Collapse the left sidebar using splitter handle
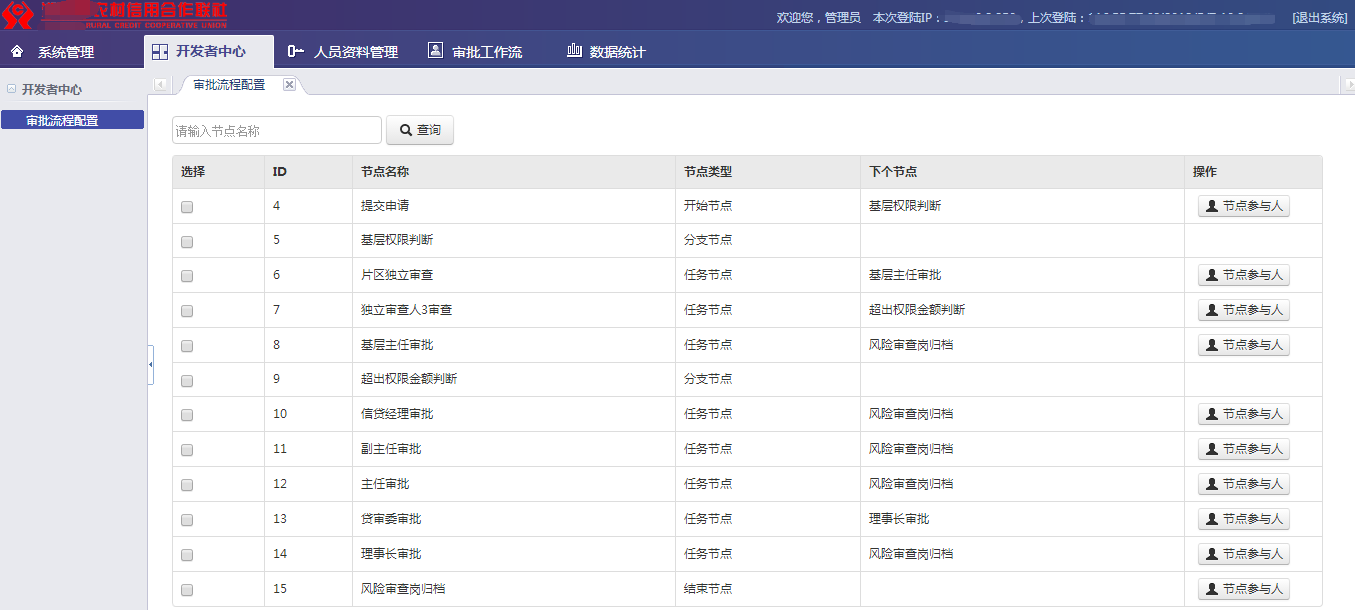The image size is (1355, 610). pyautogui.click(x=150, y=365)
